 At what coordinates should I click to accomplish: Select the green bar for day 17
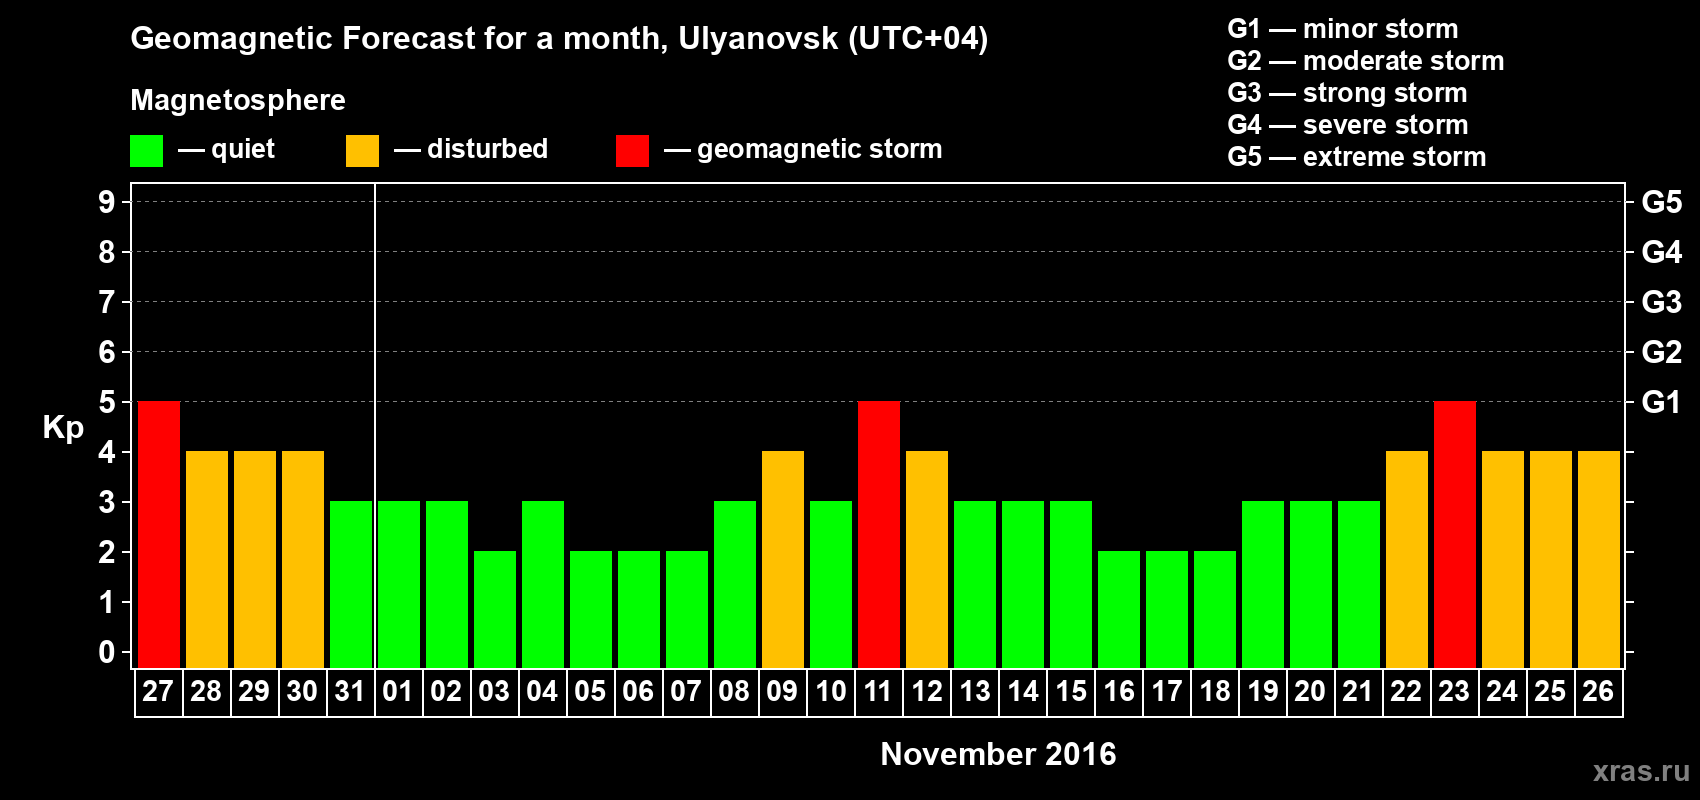pos(1167,610)
